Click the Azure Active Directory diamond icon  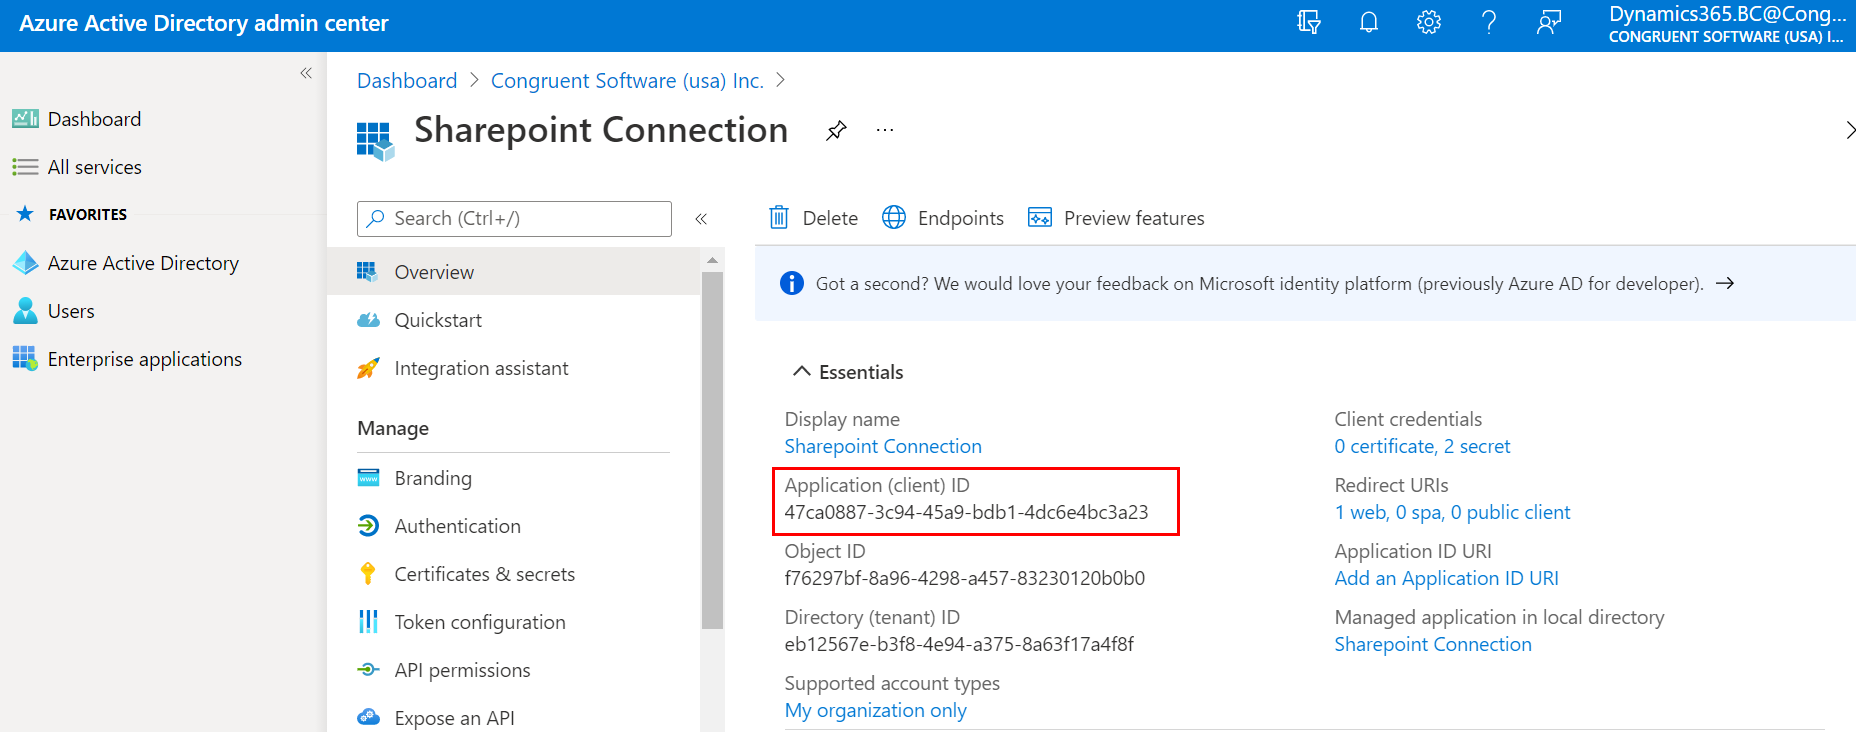click(25, 263)
